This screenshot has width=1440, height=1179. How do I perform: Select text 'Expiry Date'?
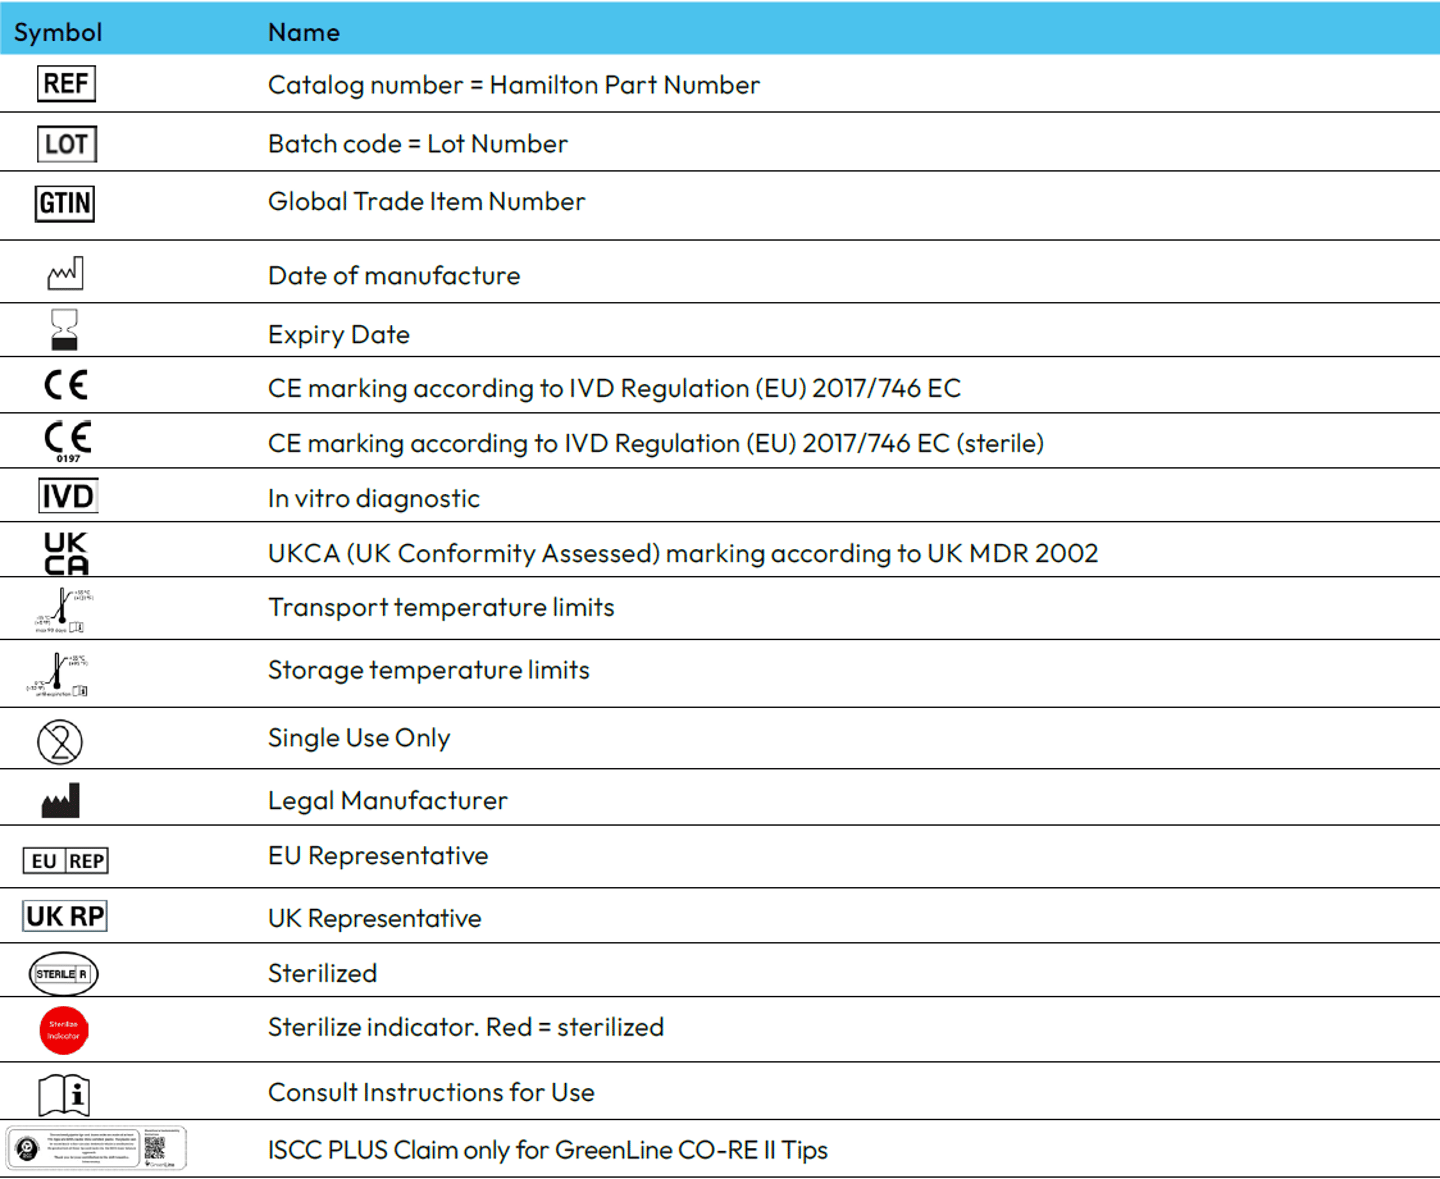[x=339, y=335]
